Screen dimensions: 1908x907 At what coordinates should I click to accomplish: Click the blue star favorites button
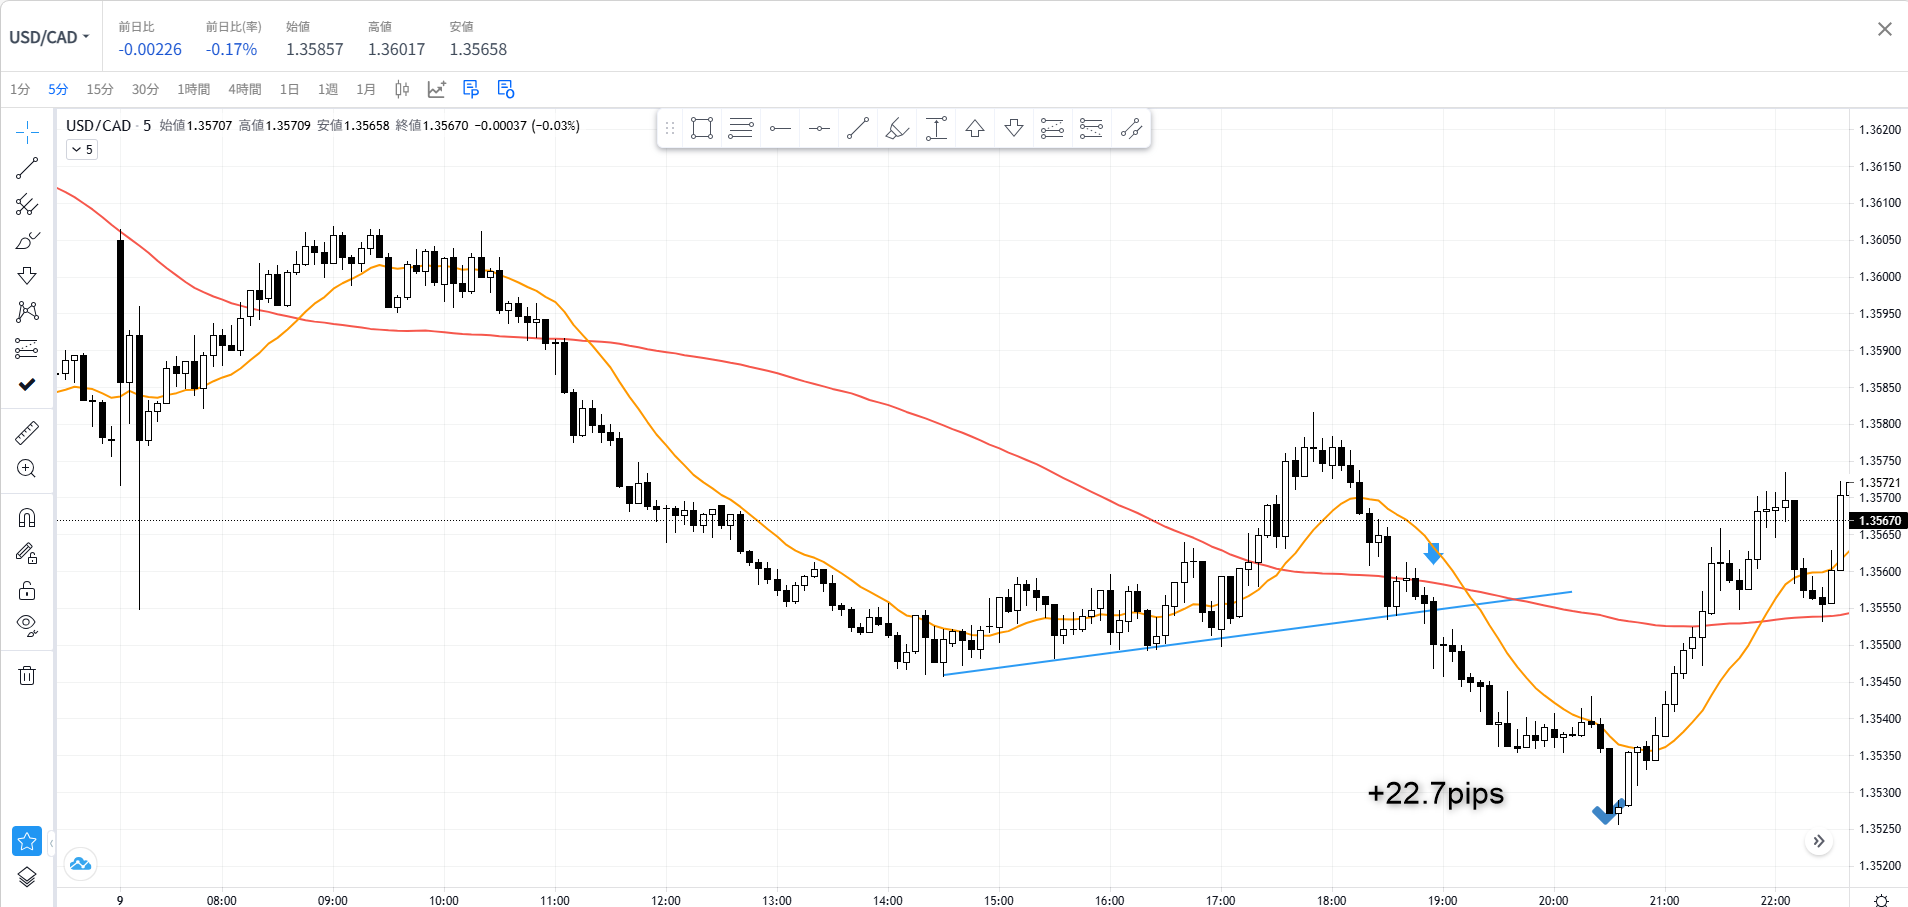(x=27, y=841)
